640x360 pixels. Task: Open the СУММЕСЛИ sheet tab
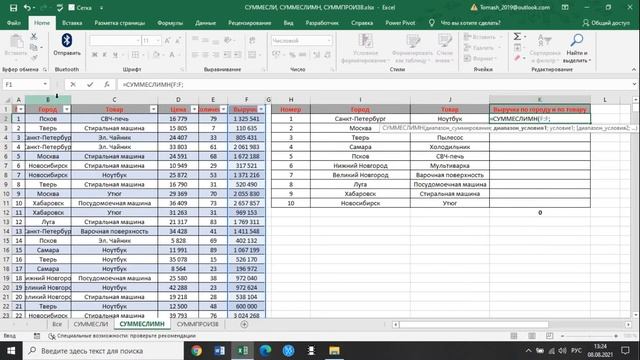(91, 324)
